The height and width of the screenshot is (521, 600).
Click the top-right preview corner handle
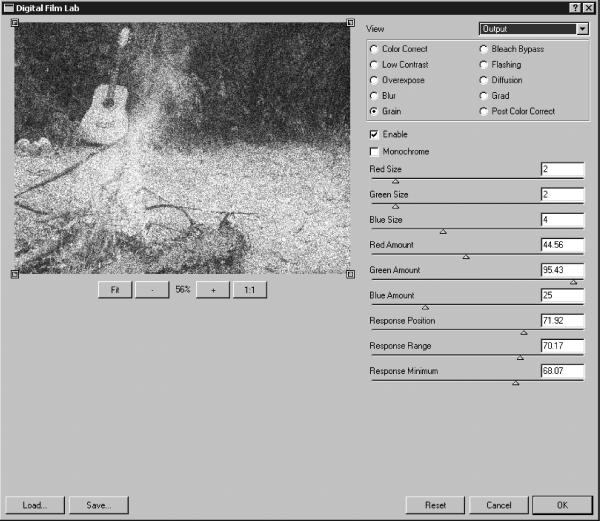point(350,23)
